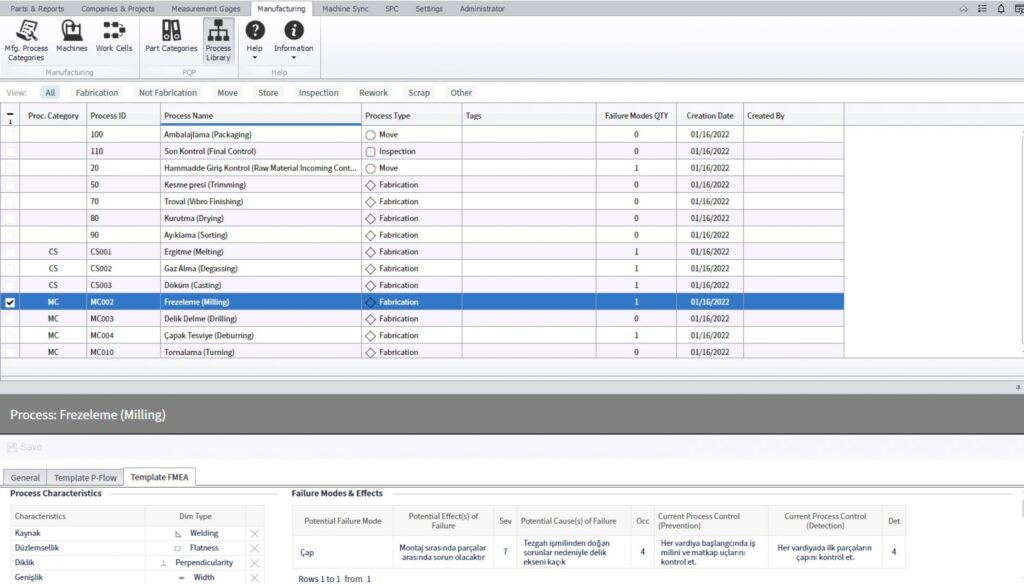Check the Ergitme (Melting) row checkbox
Viewport: 1024px width, 584px height.
click(10, 252)
